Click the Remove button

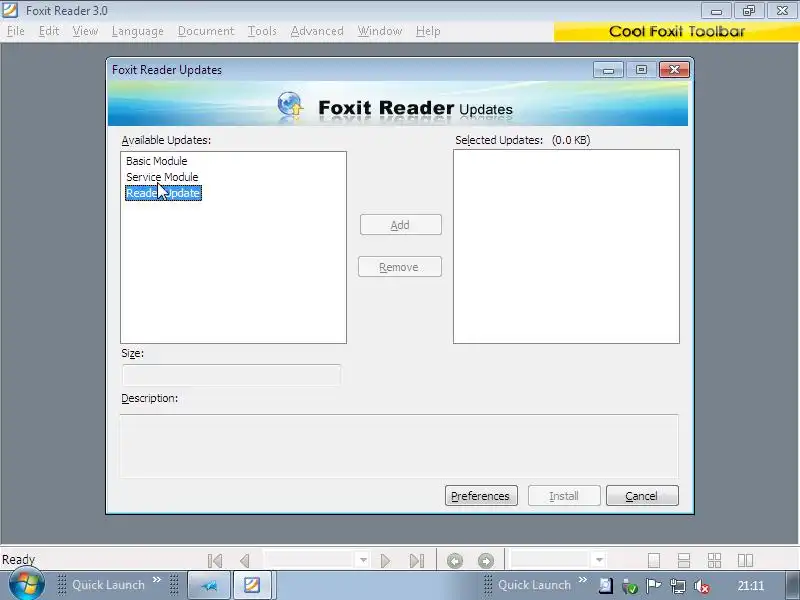[x=399, y=267]
